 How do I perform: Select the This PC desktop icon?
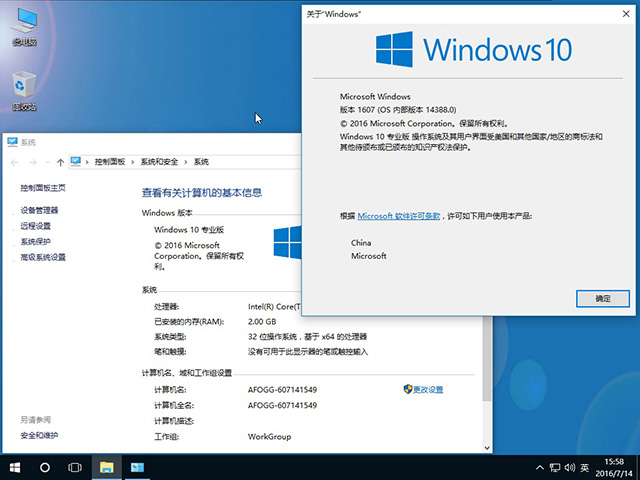24,27
